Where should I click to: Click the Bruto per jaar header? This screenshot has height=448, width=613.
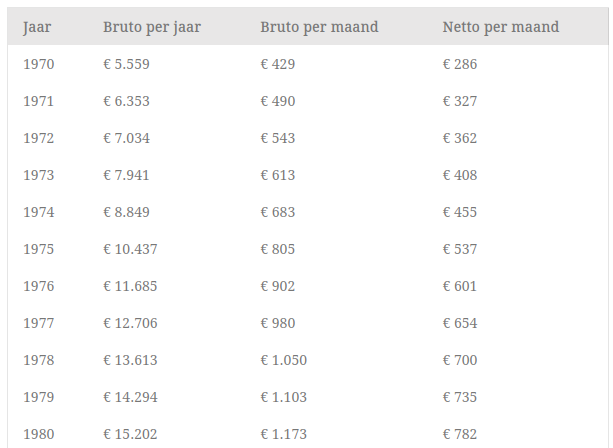[152, 27]
